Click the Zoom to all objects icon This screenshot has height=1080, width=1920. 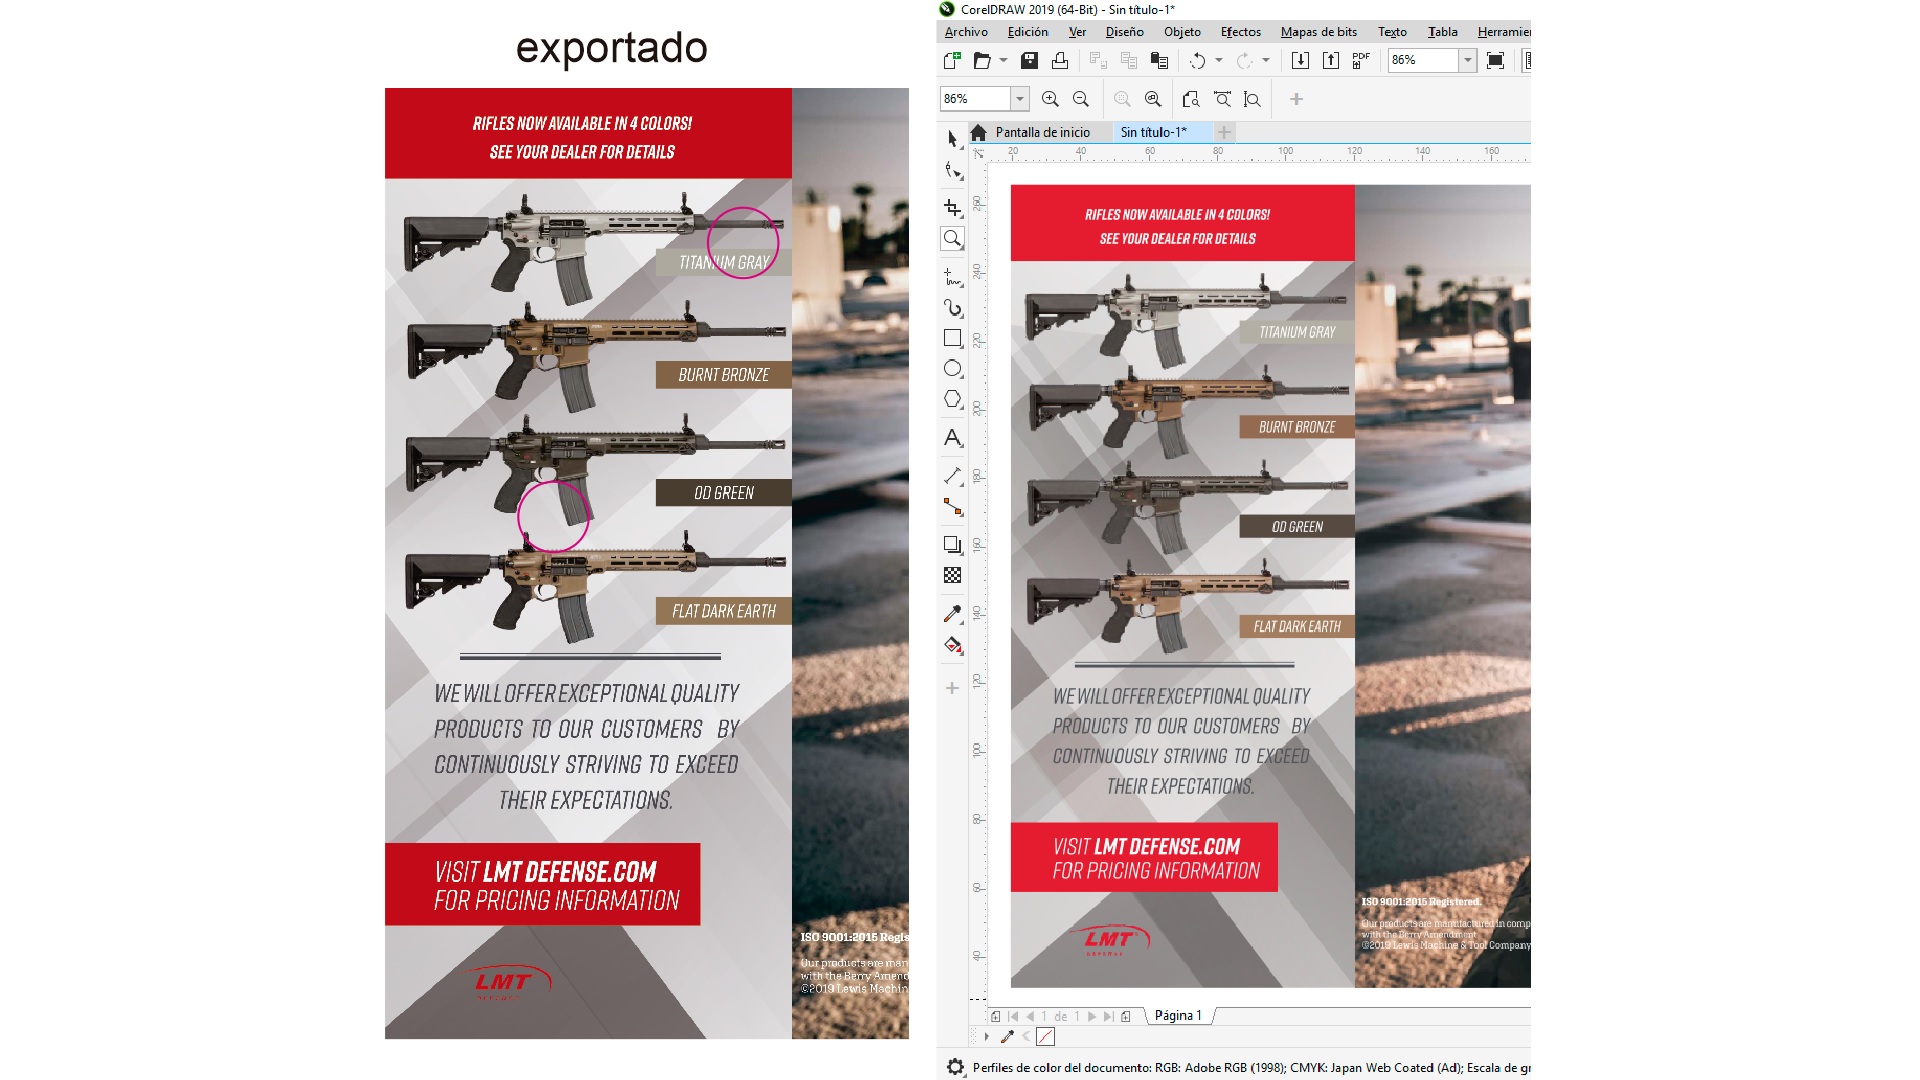[x=1153, y=99]
